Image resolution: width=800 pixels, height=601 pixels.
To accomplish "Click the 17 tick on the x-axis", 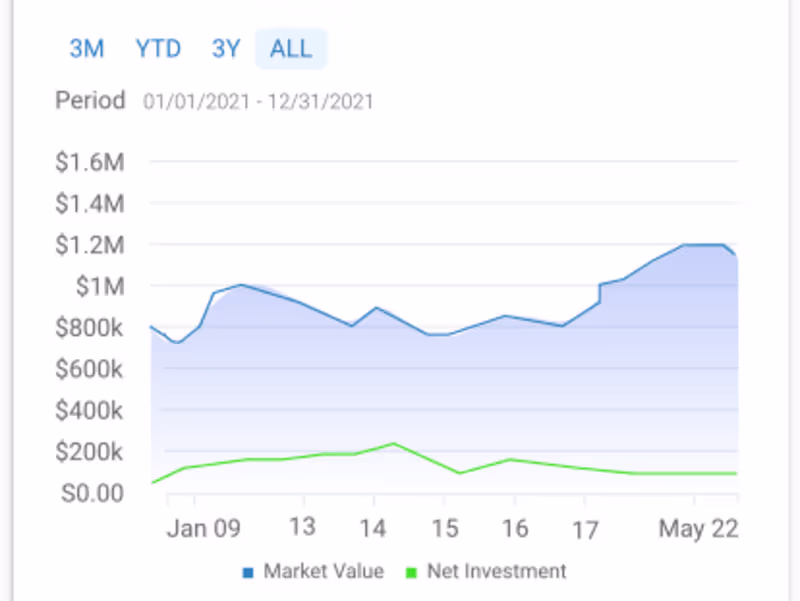I will click(585, 529).
